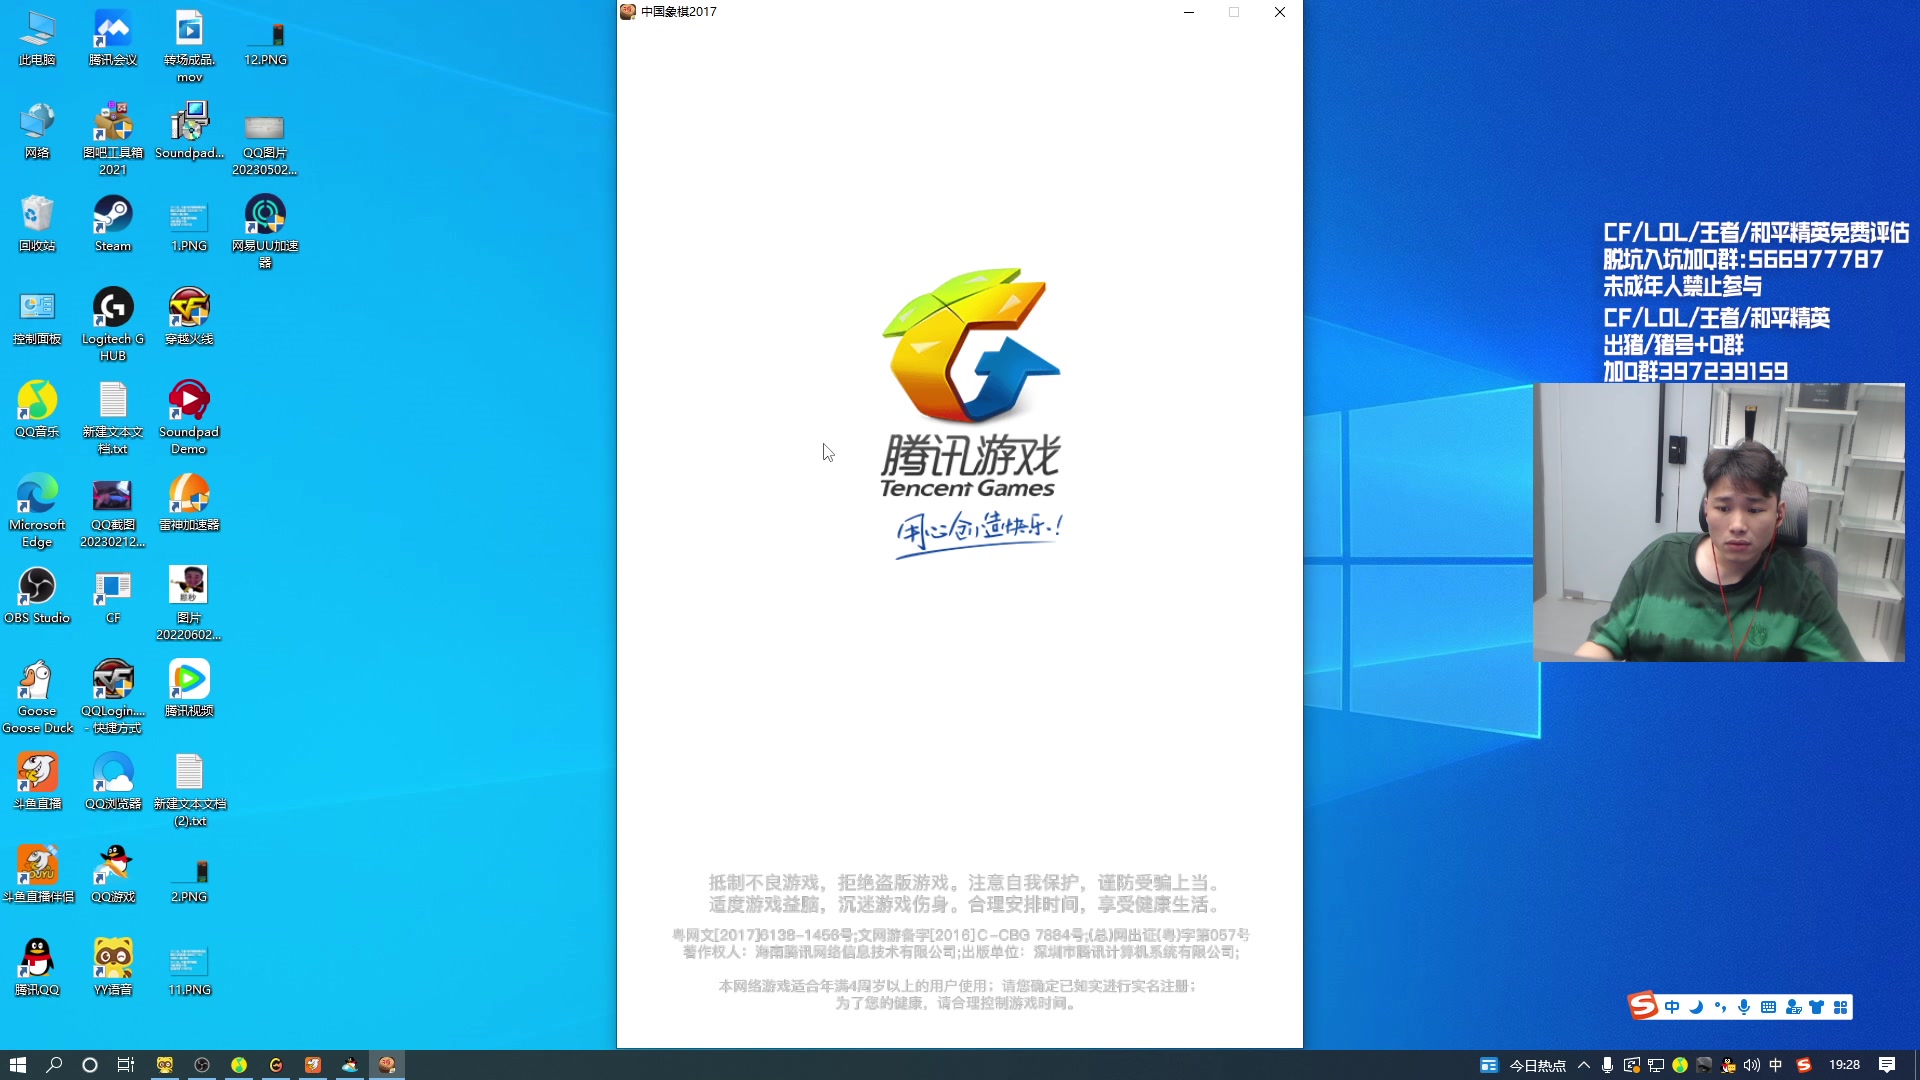Open Sogou toolbox grid icon

click(x=1841, y=1007)
